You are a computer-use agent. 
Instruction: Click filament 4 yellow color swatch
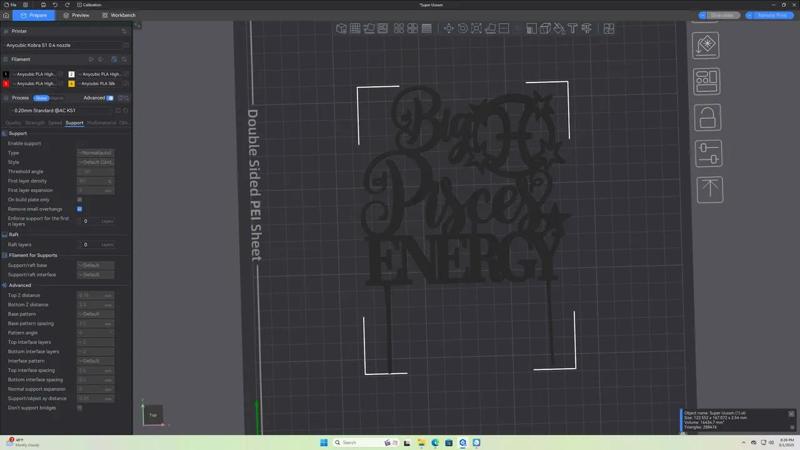click(71, 84)
